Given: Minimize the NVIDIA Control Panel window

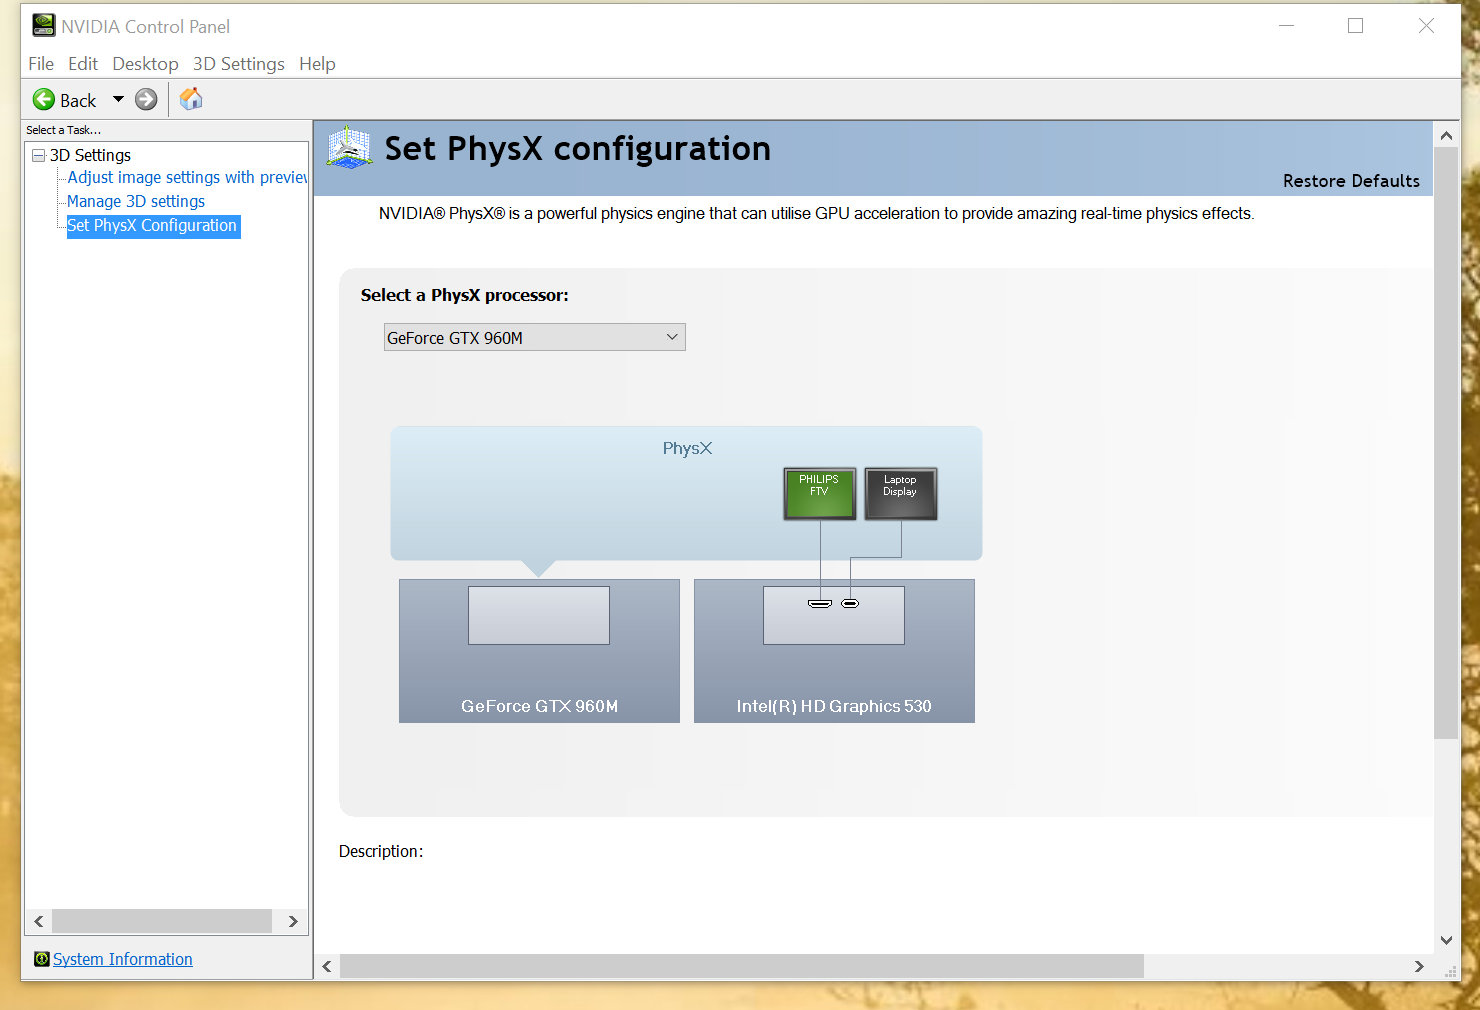Looking at the screenshot, I should point(1286,26).
